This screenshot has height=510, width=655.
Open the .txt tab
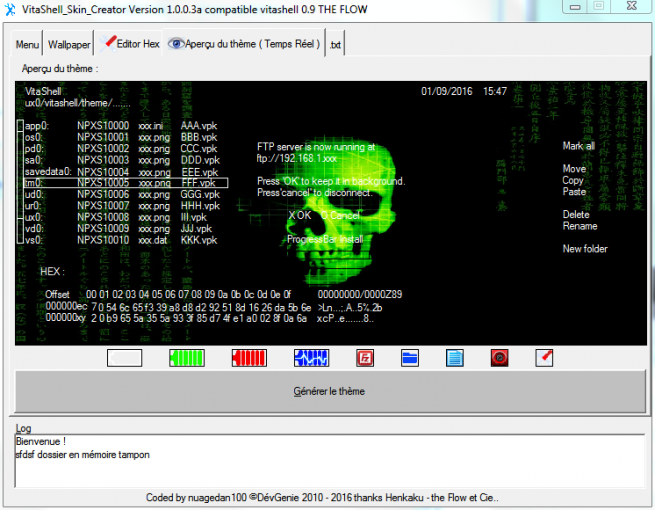click(335, 45)
